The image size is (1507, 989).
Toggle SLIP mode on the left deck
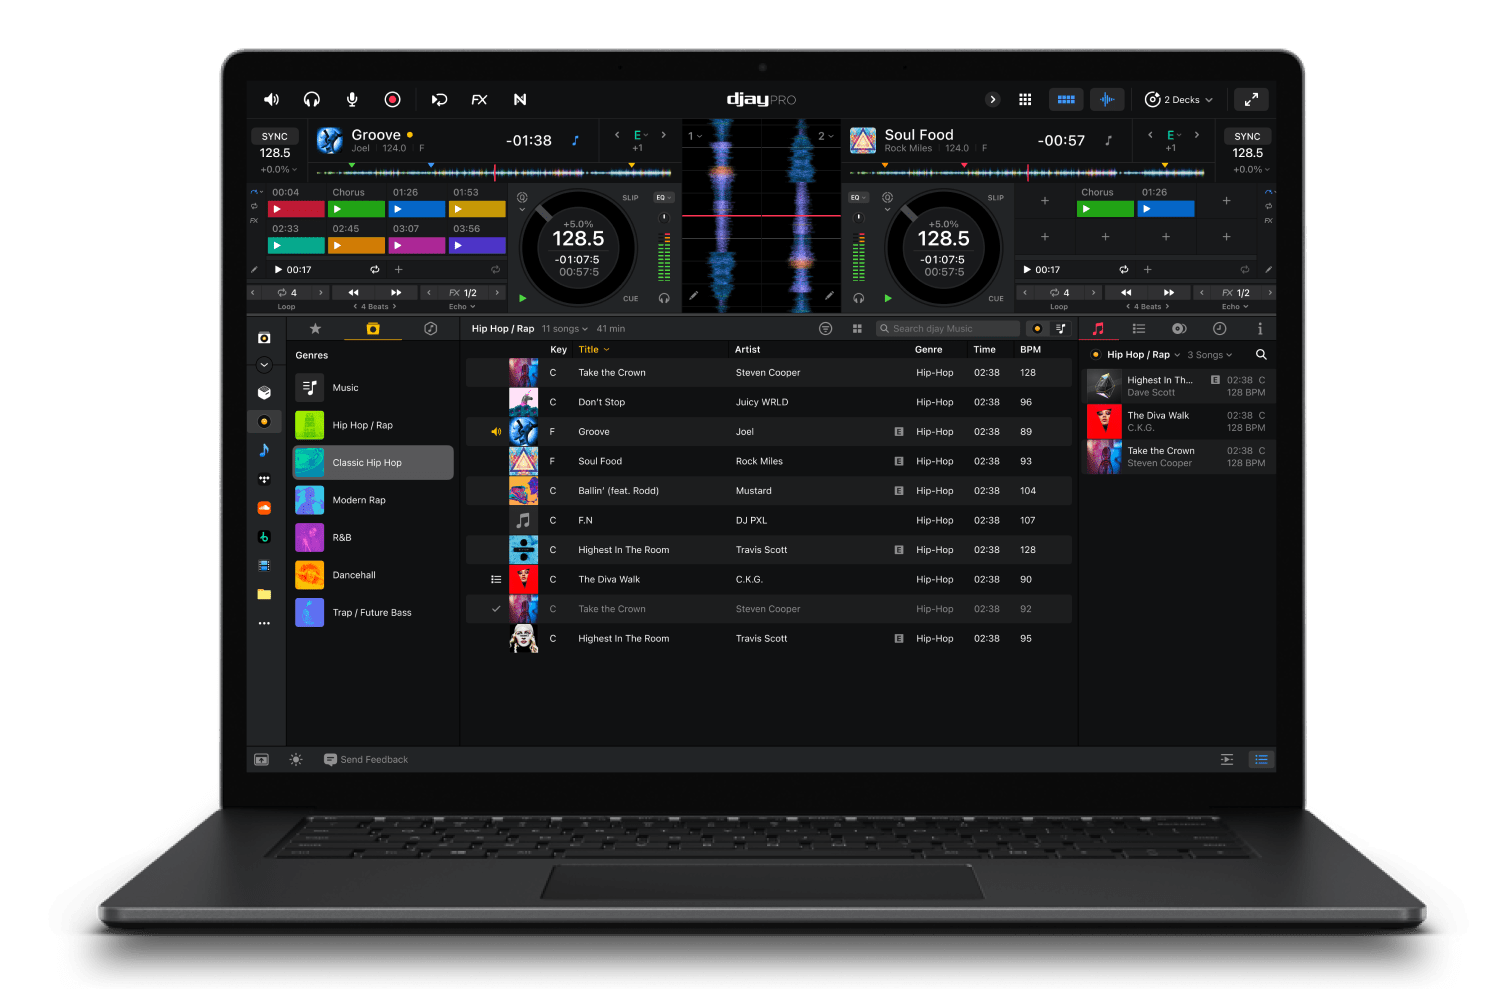630,198
